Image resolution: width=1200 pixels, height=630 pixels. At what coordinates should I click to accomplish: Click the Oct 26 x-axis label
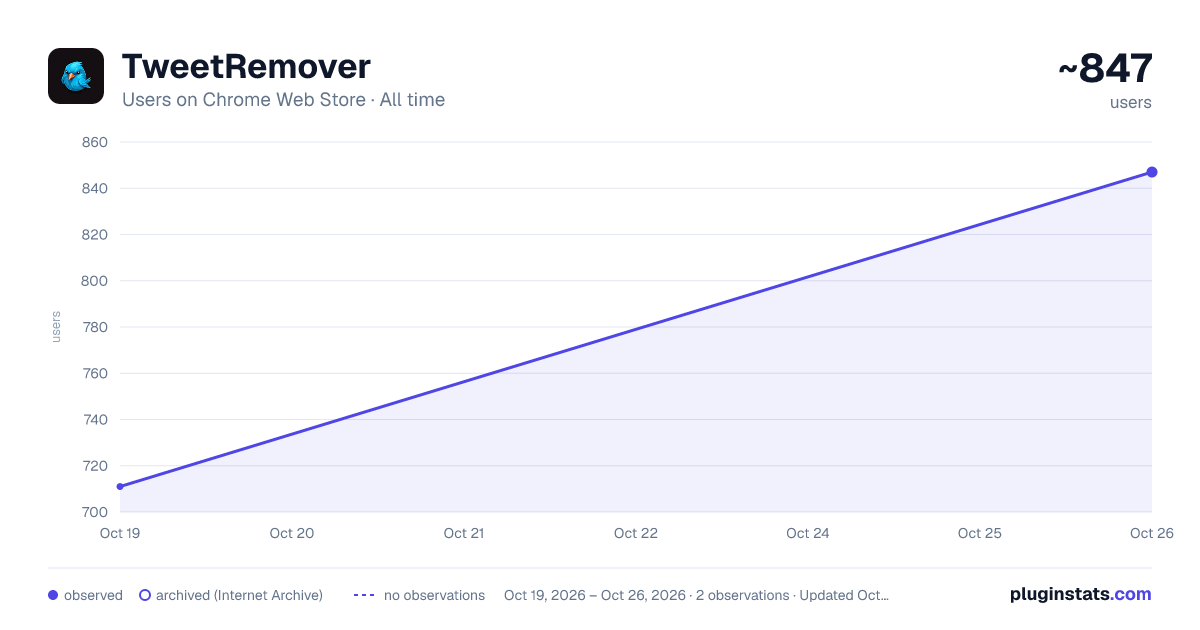[x=1152, y=533]
